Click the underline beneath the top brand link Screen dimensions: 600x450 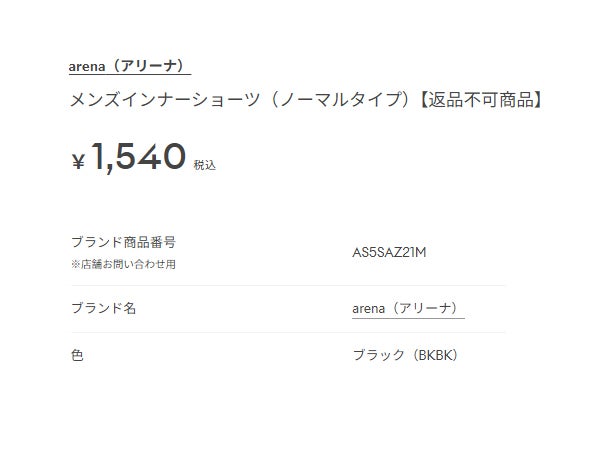[129, 75]
